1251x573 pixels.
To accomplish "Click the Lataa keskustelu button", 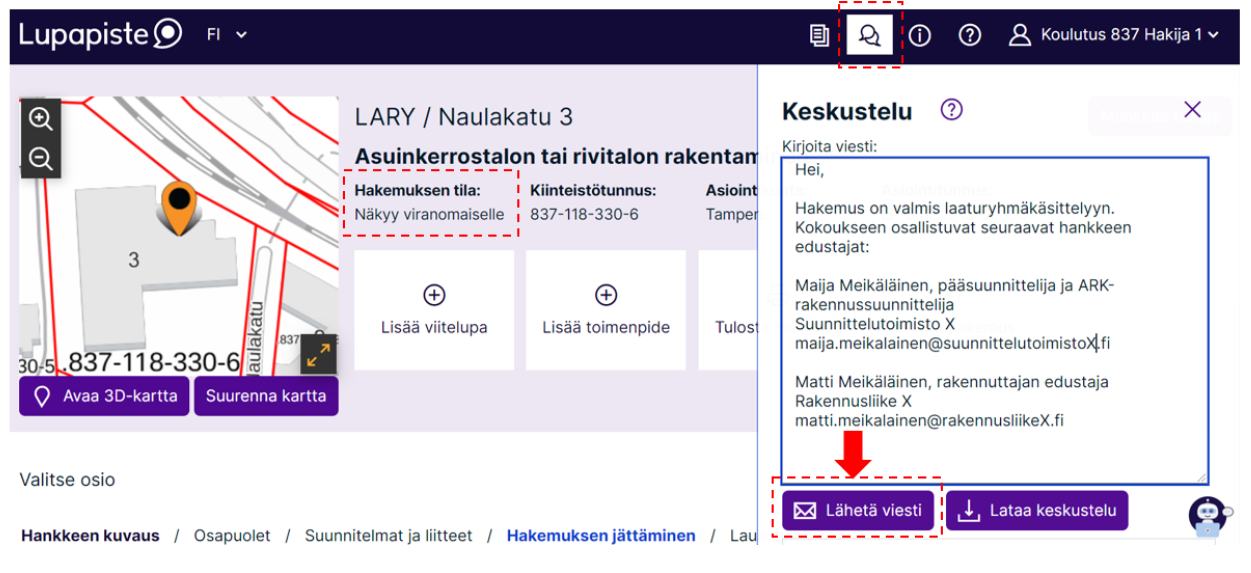I will pos(1037,511).
